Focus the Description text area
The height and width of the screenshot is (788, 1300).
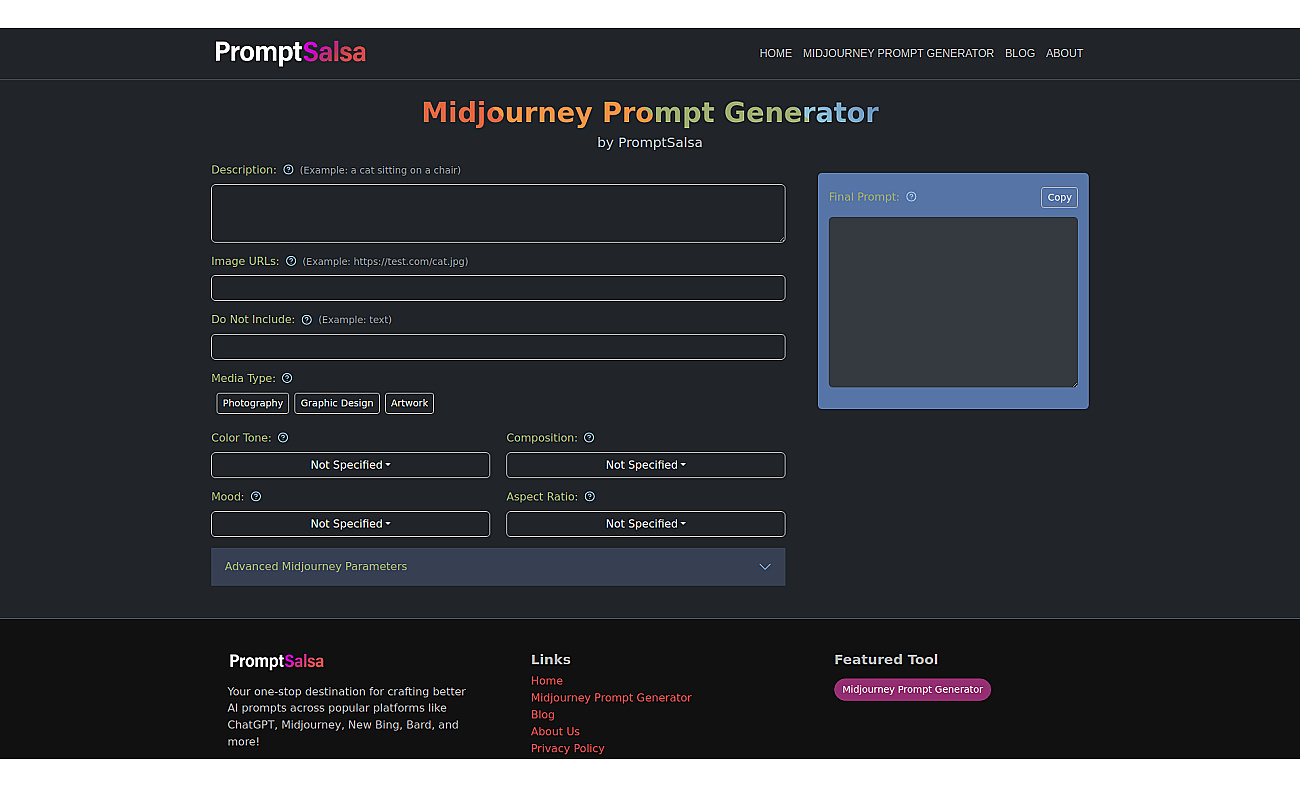click(x=498, y=213)
